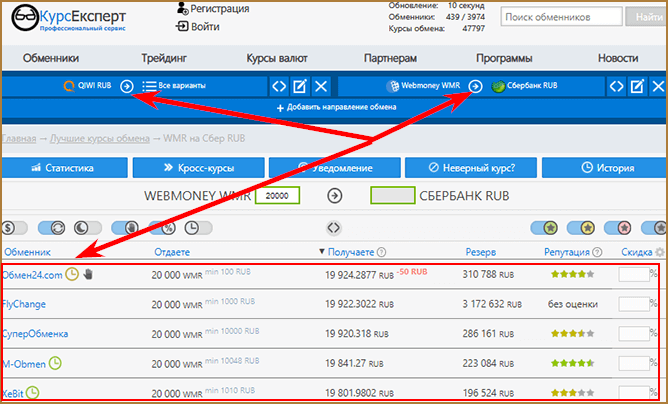Open the СуперОбменка exchanger link
Viewport: 668px width, 404px height.
[35, 334]
